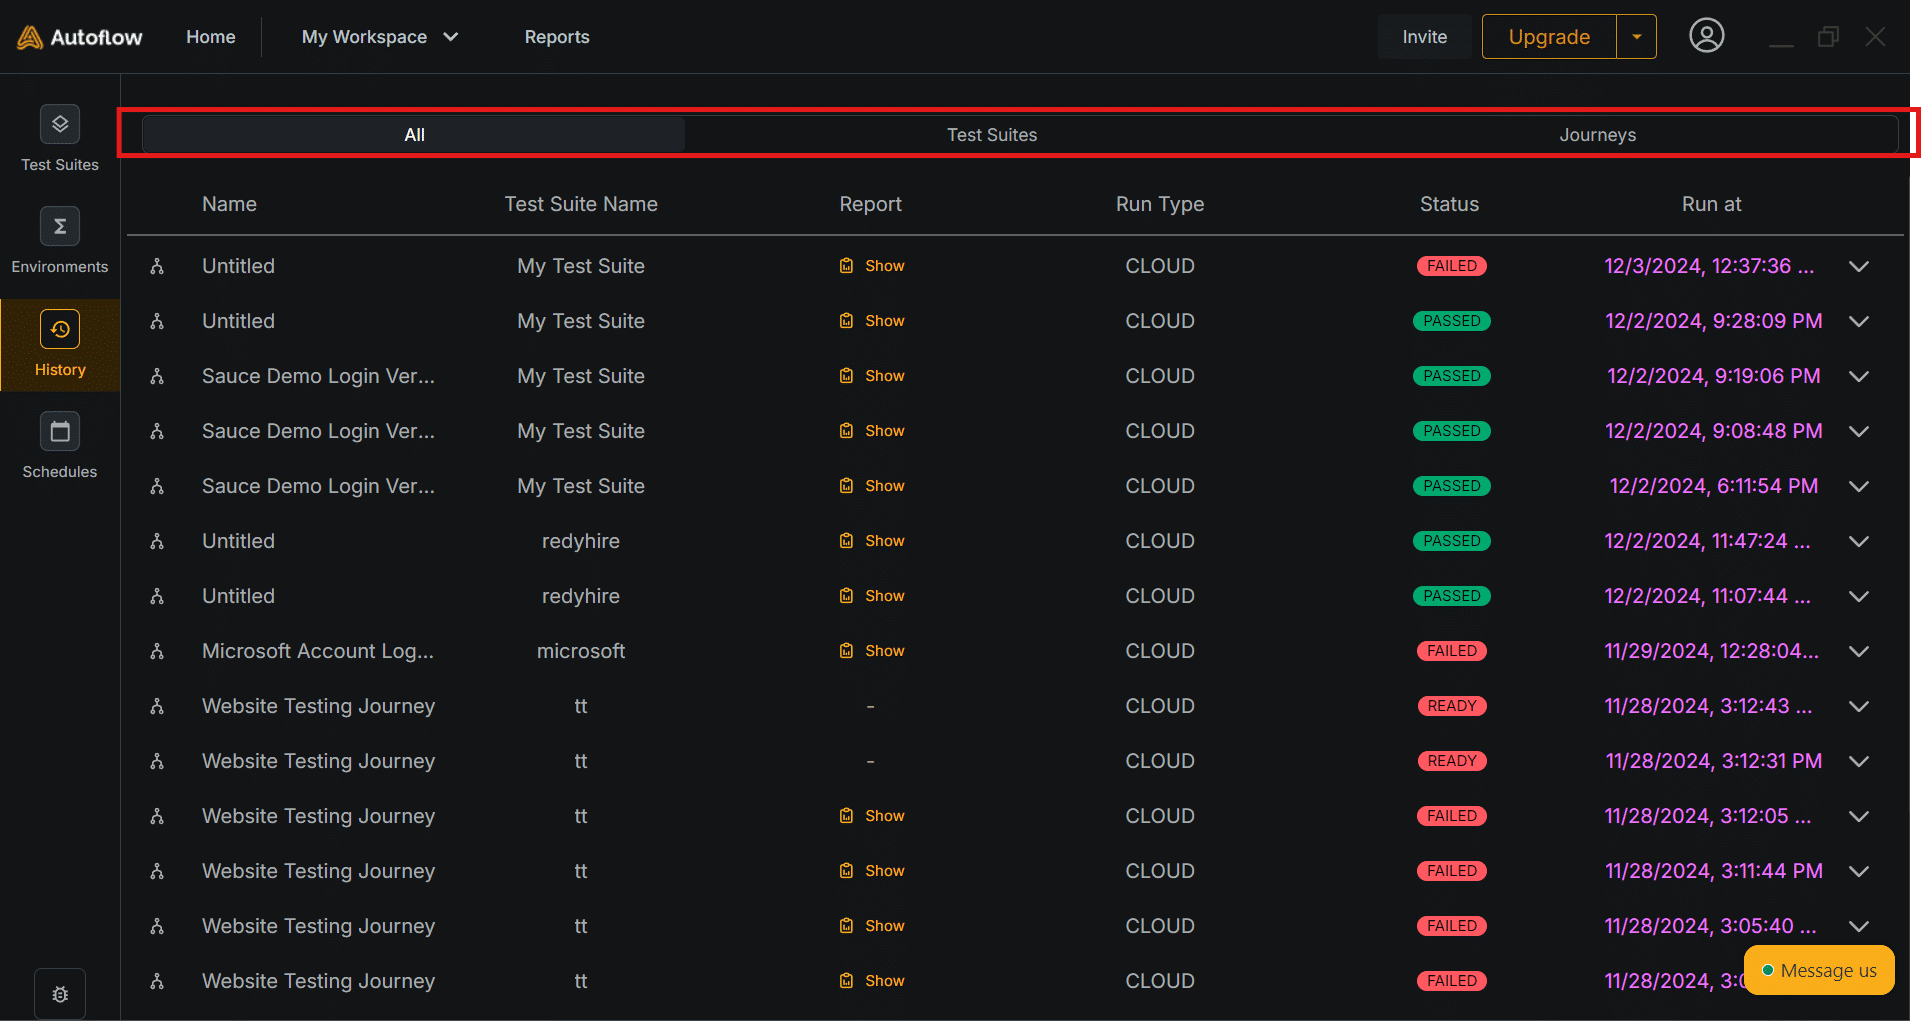The width and height of the screenshot is (1922, 1021).
Task: Switch to the Journeys tab
Action: 1597,135
